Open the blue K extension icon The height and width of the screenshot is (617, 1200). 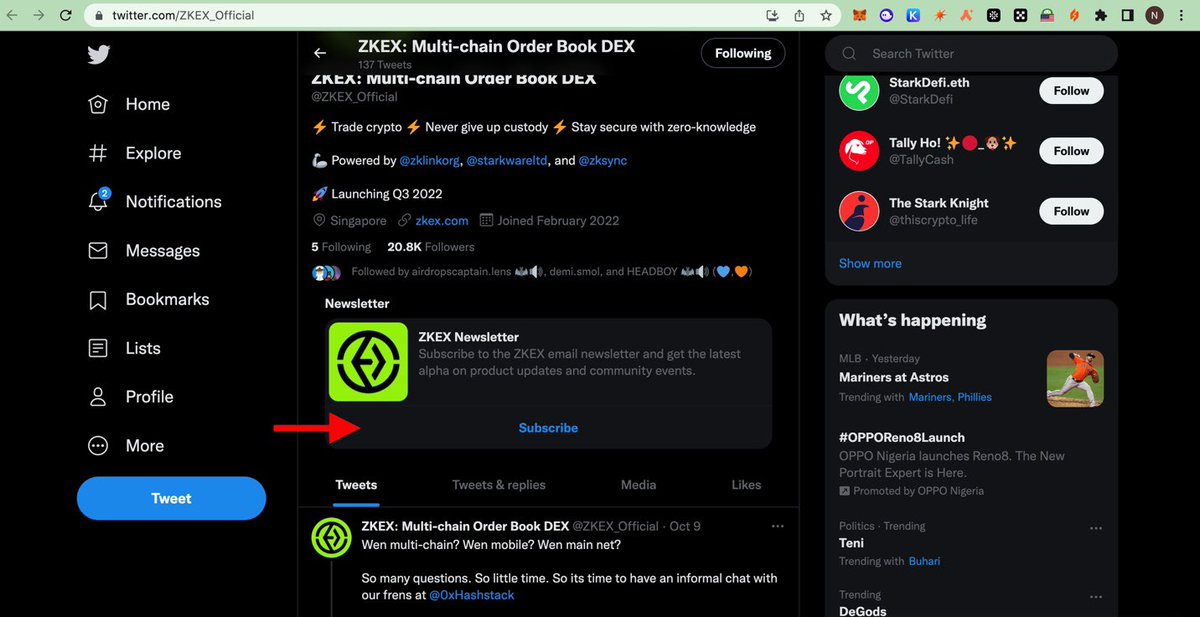[x=913, y=16]
